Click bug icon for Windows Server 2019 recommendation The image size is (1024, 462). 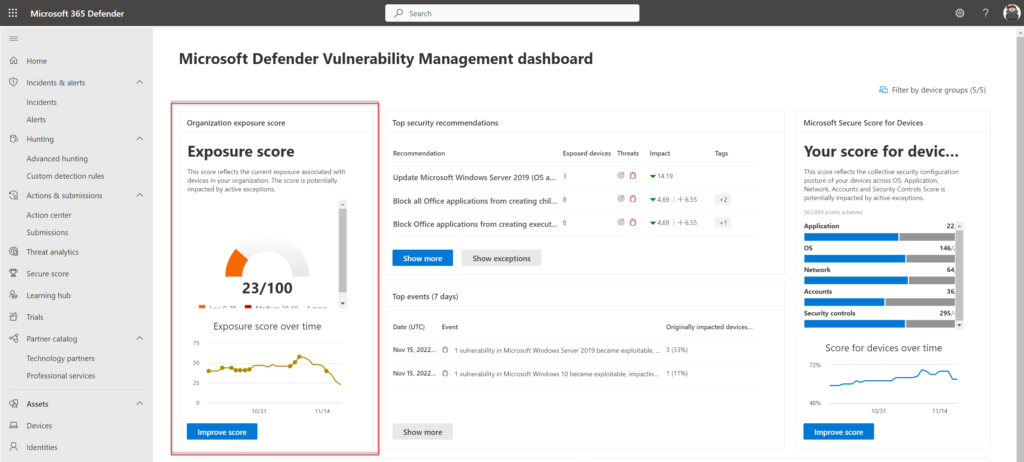(632, 176)
